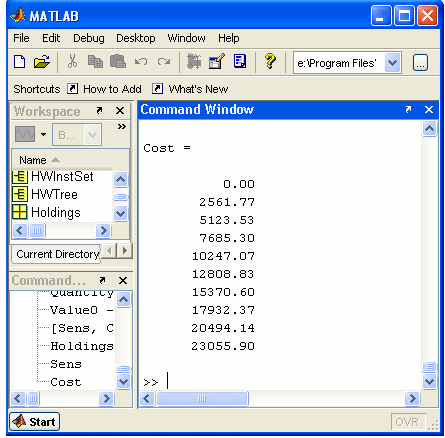Image resolution: width=445 pixels, height=438 pixels.
Task: Undo the last action with the toolbar arrow
Action: click(141, 62)
